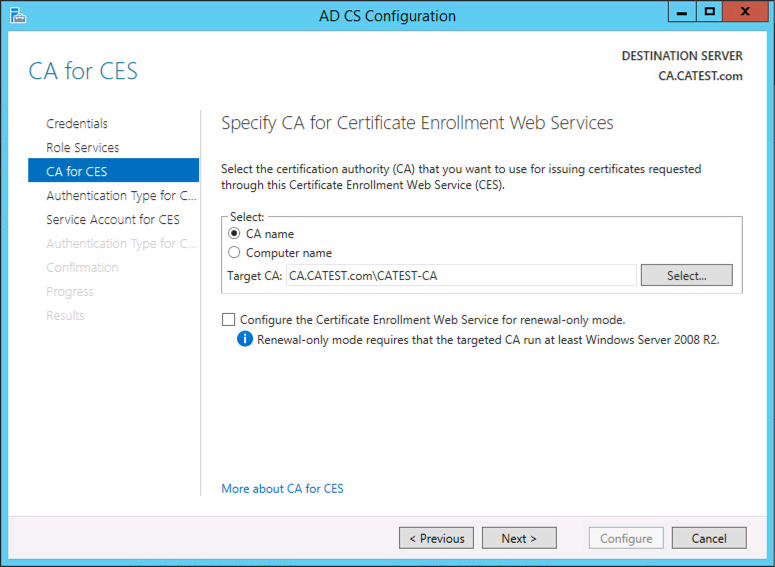This screenshot has width=775, height=567.
Task: Click the greyed-out Configure button
Action: pos(626,538)
